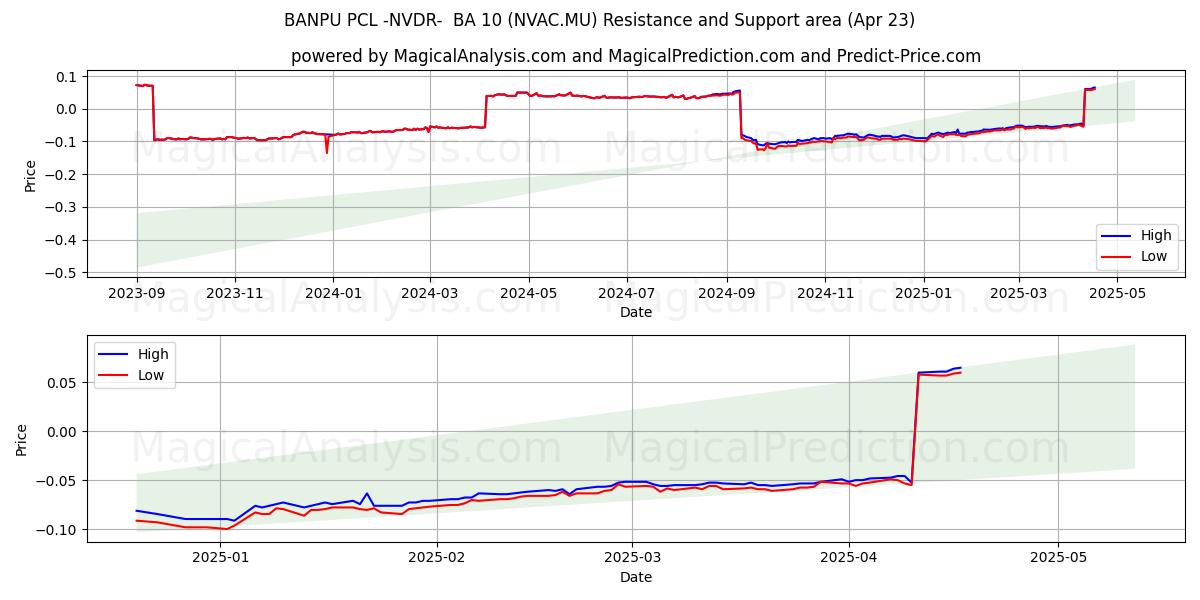Click the '2025-02' tick label on the bottom chart

pyautogui.click(x=438, y=560)
